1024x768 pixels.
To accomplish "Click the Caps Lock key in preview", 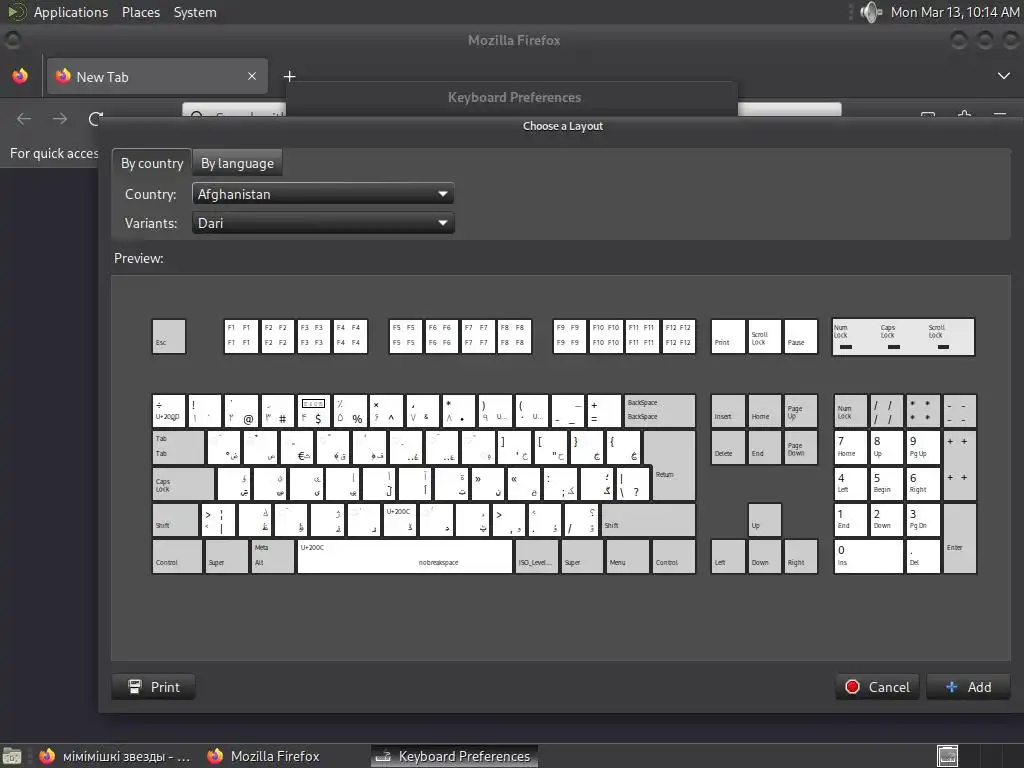I will pos(183,484).
